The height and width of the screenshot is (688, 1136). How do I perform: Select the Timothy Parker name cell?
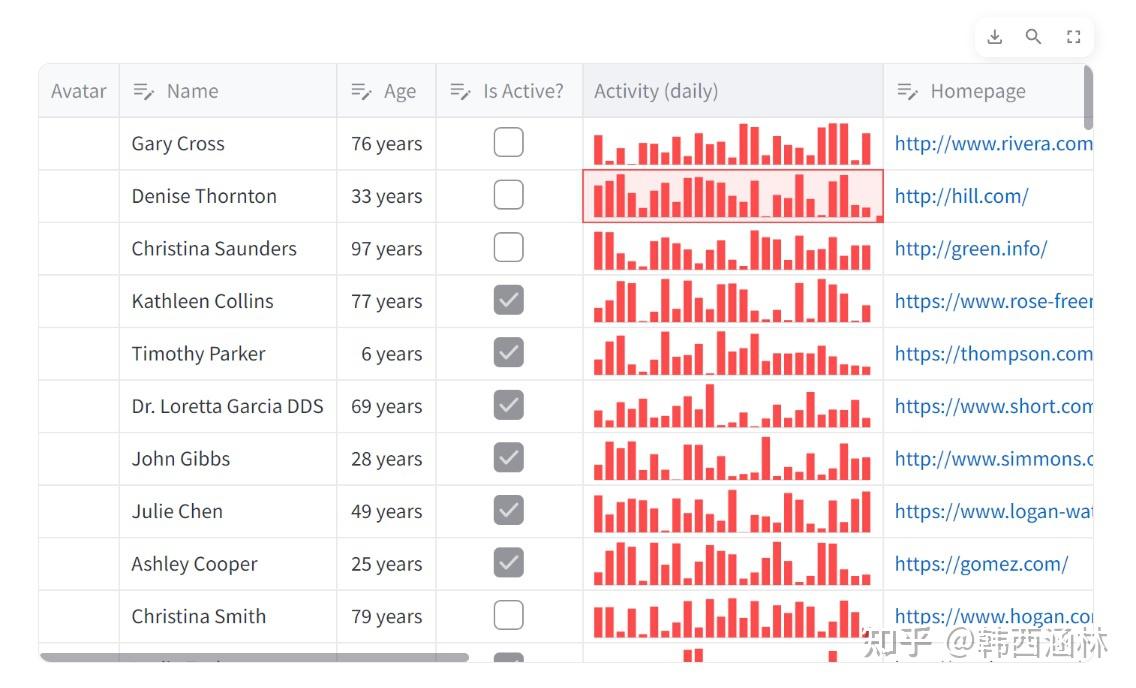pos(199,354)
